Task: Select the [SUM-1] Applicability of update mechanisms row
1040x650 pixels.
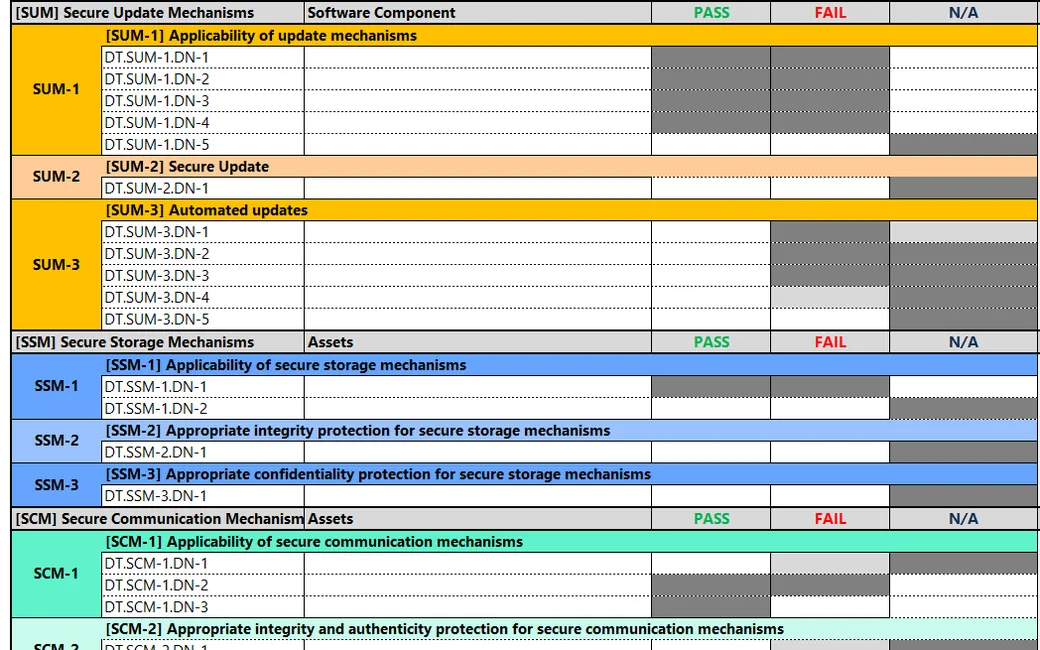Action: coord(570,36)
